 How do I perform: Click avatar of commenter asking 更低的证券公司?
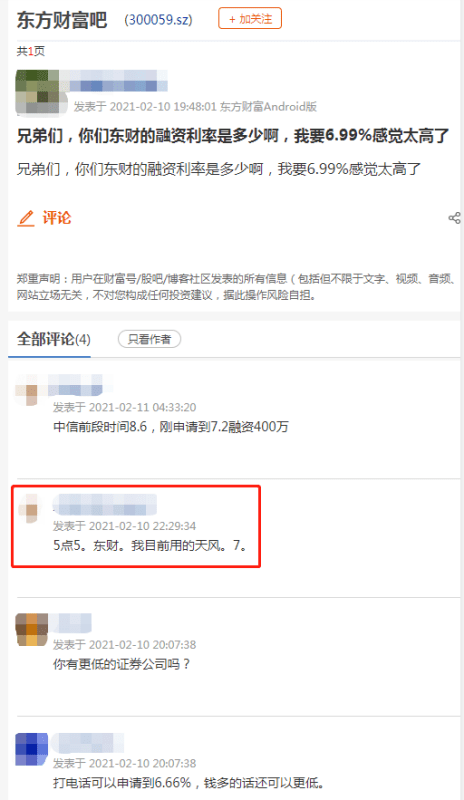[32, 630]
